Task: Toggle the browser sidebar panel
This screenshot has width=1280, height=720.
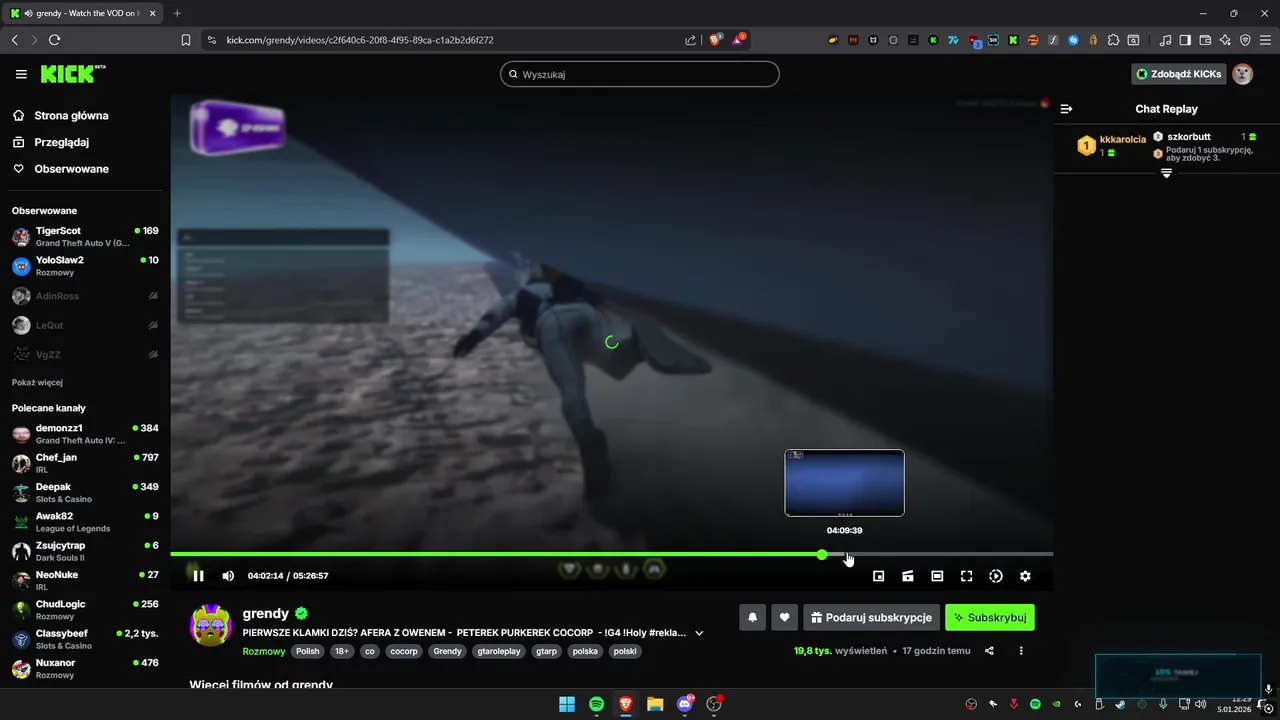Action: point(1185,40)
